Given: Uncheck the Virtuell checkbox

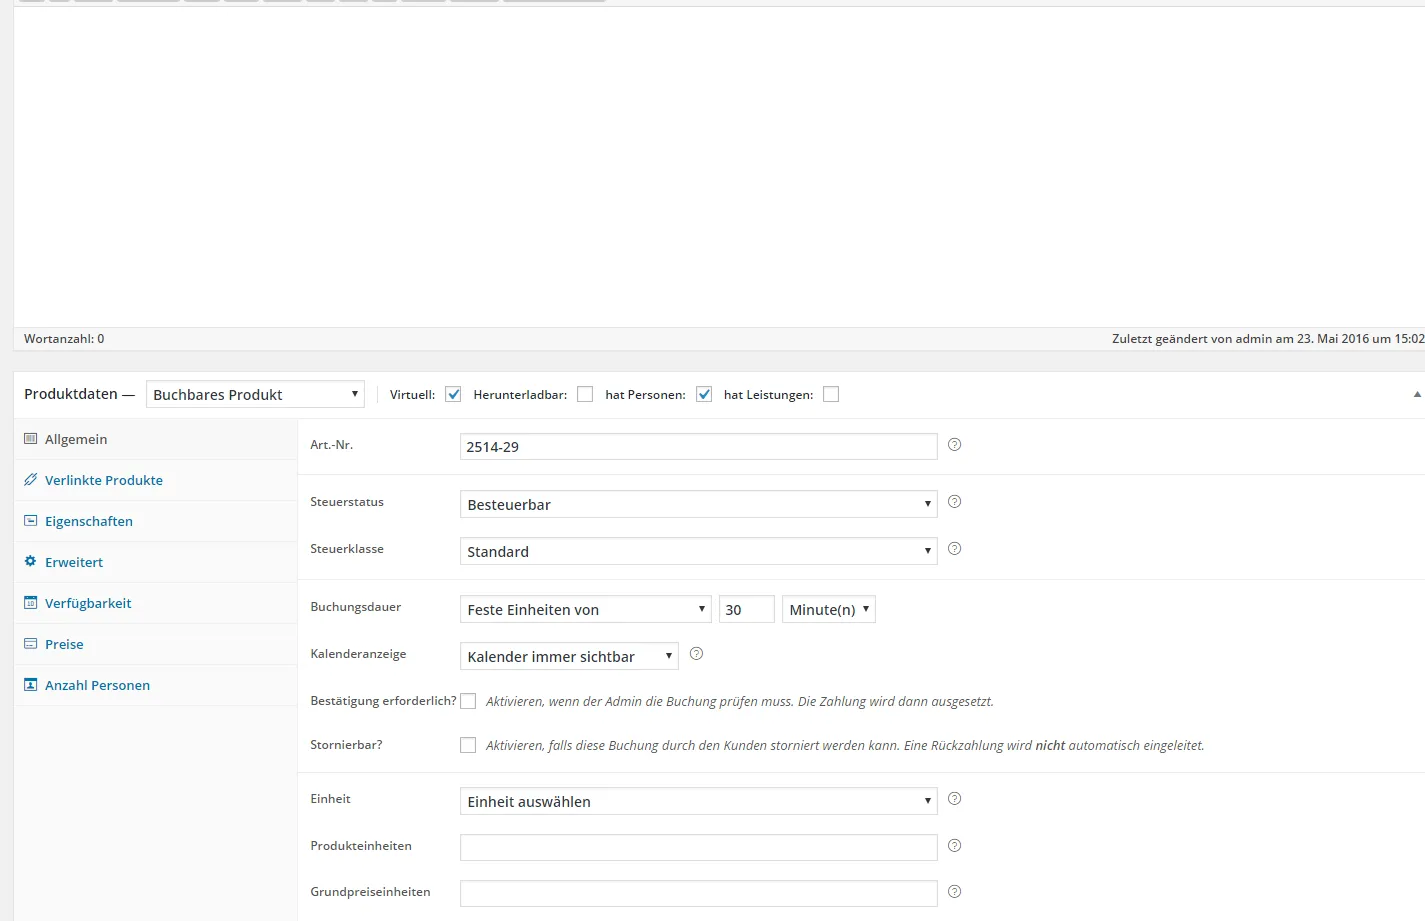Looking at the screenshot, I should [x=453, y=394].
